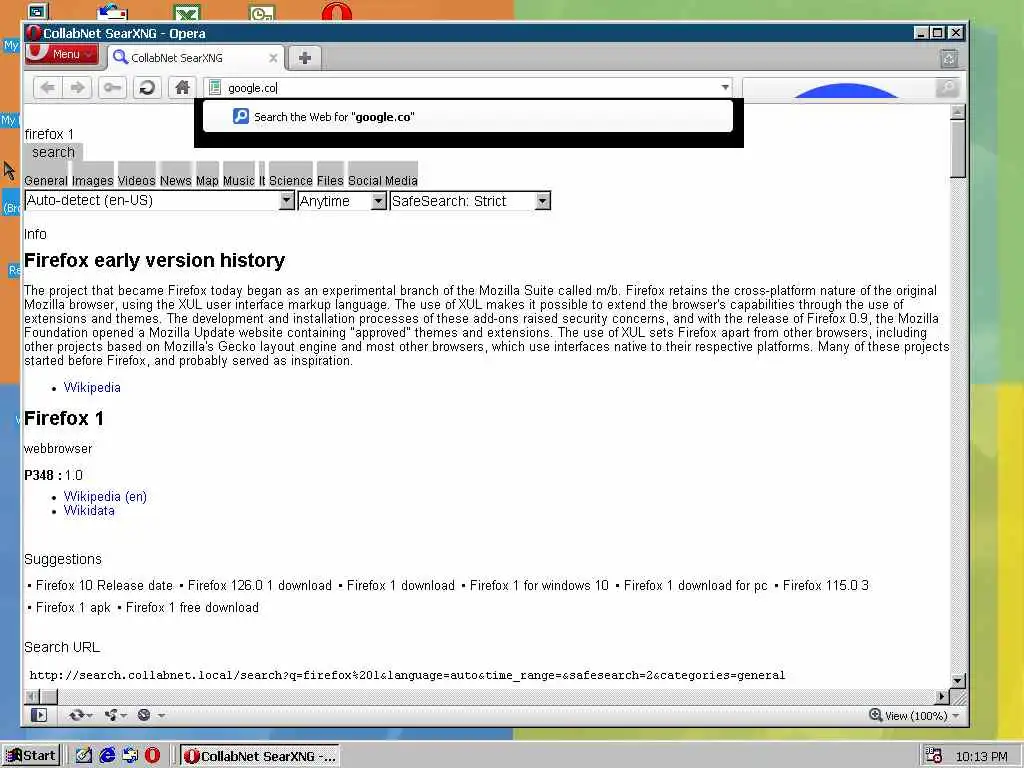Open the Wikipedia (en) link
1024x768 pixels.
tap(105, 496)
